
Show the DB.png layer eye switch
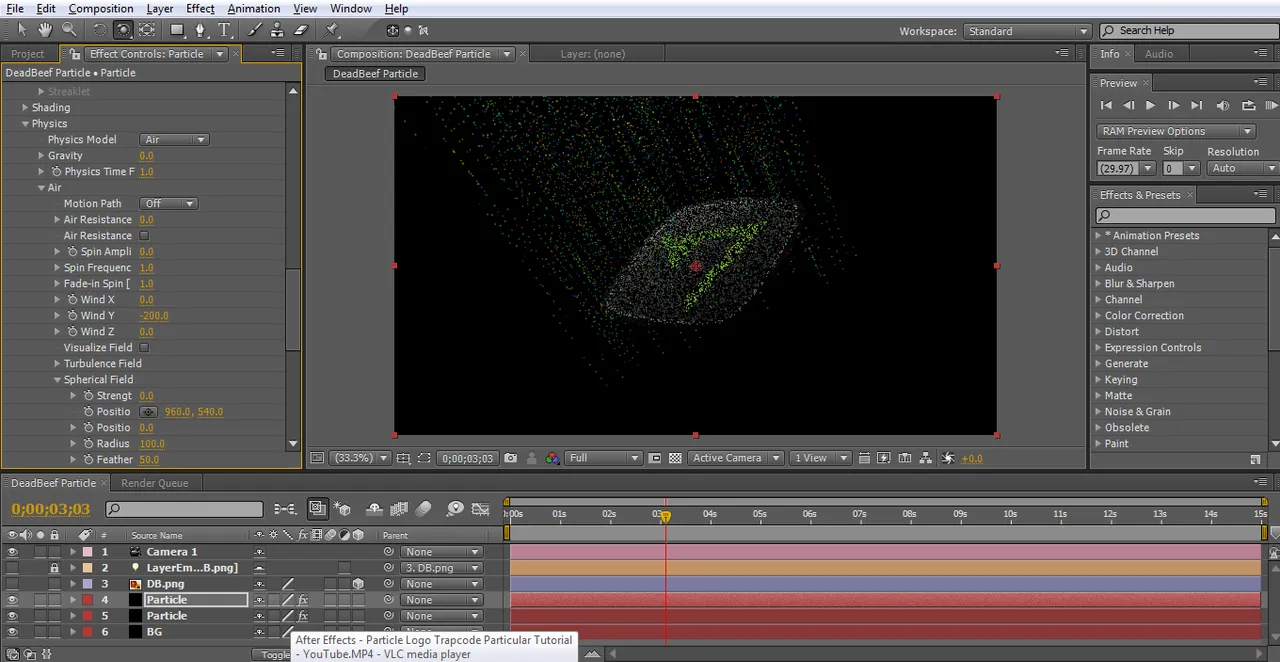(12, 584)
